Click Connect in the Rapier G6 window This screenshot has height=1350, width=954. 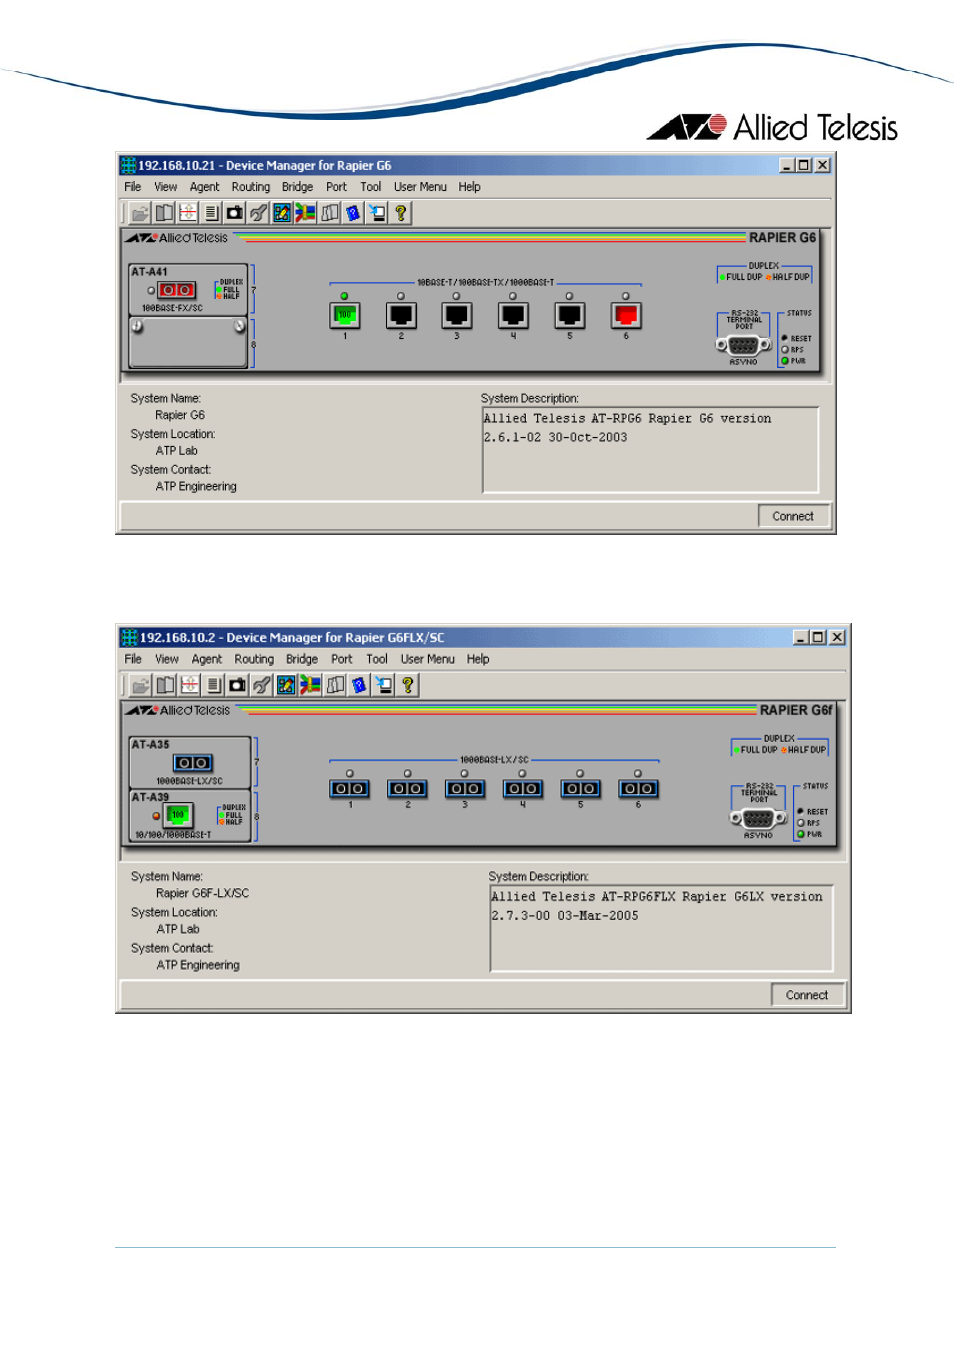(x=793, y=516)
